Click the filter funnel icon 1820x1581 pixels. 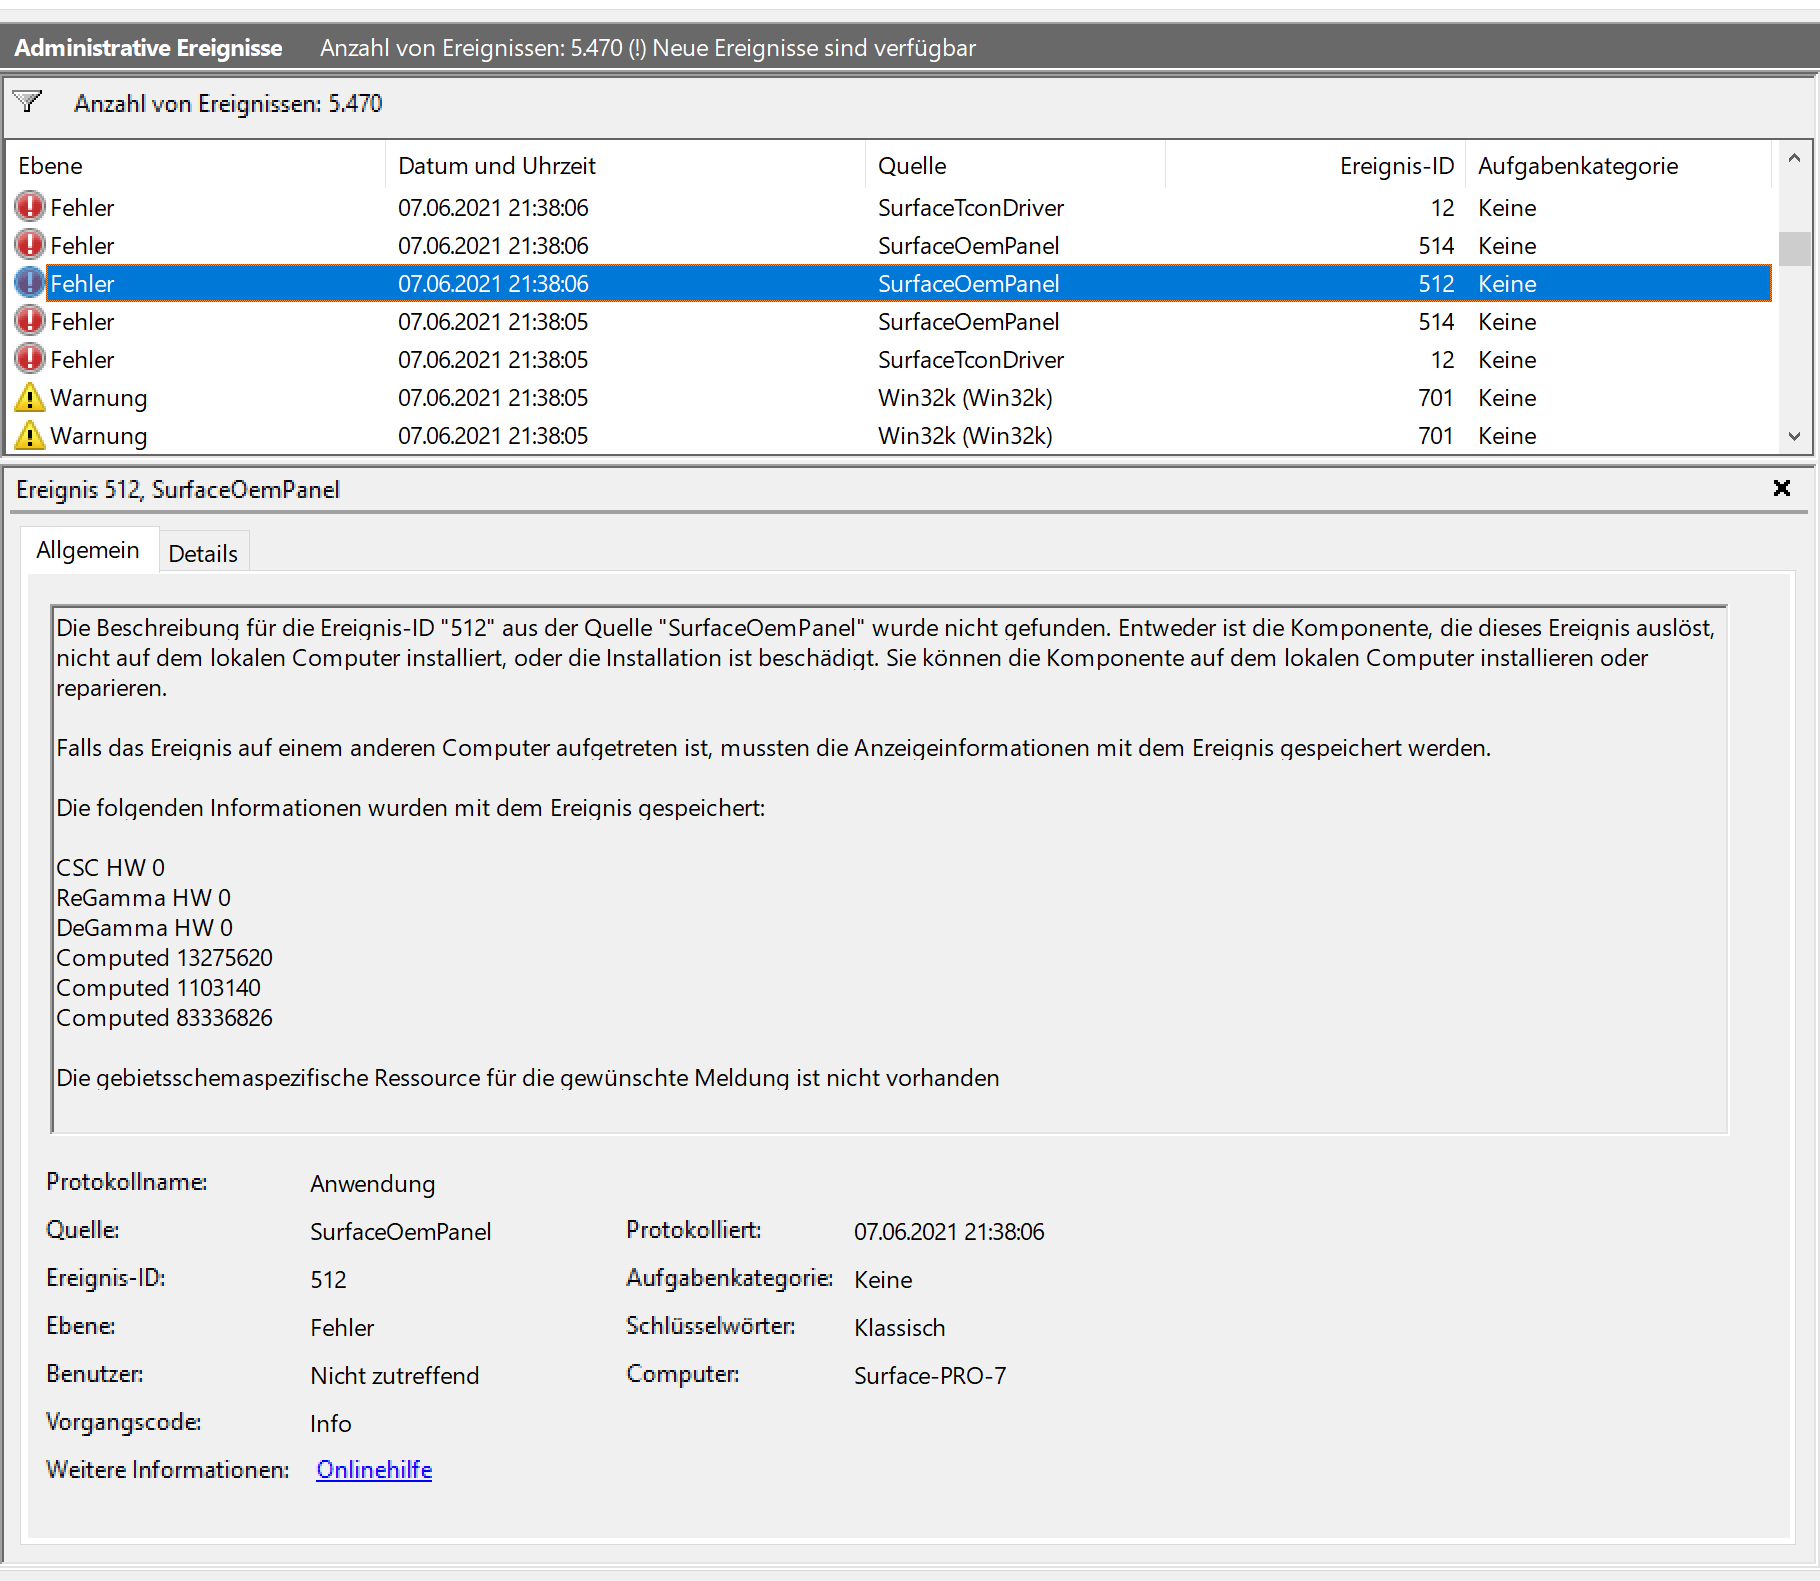[x=28, y=102]
